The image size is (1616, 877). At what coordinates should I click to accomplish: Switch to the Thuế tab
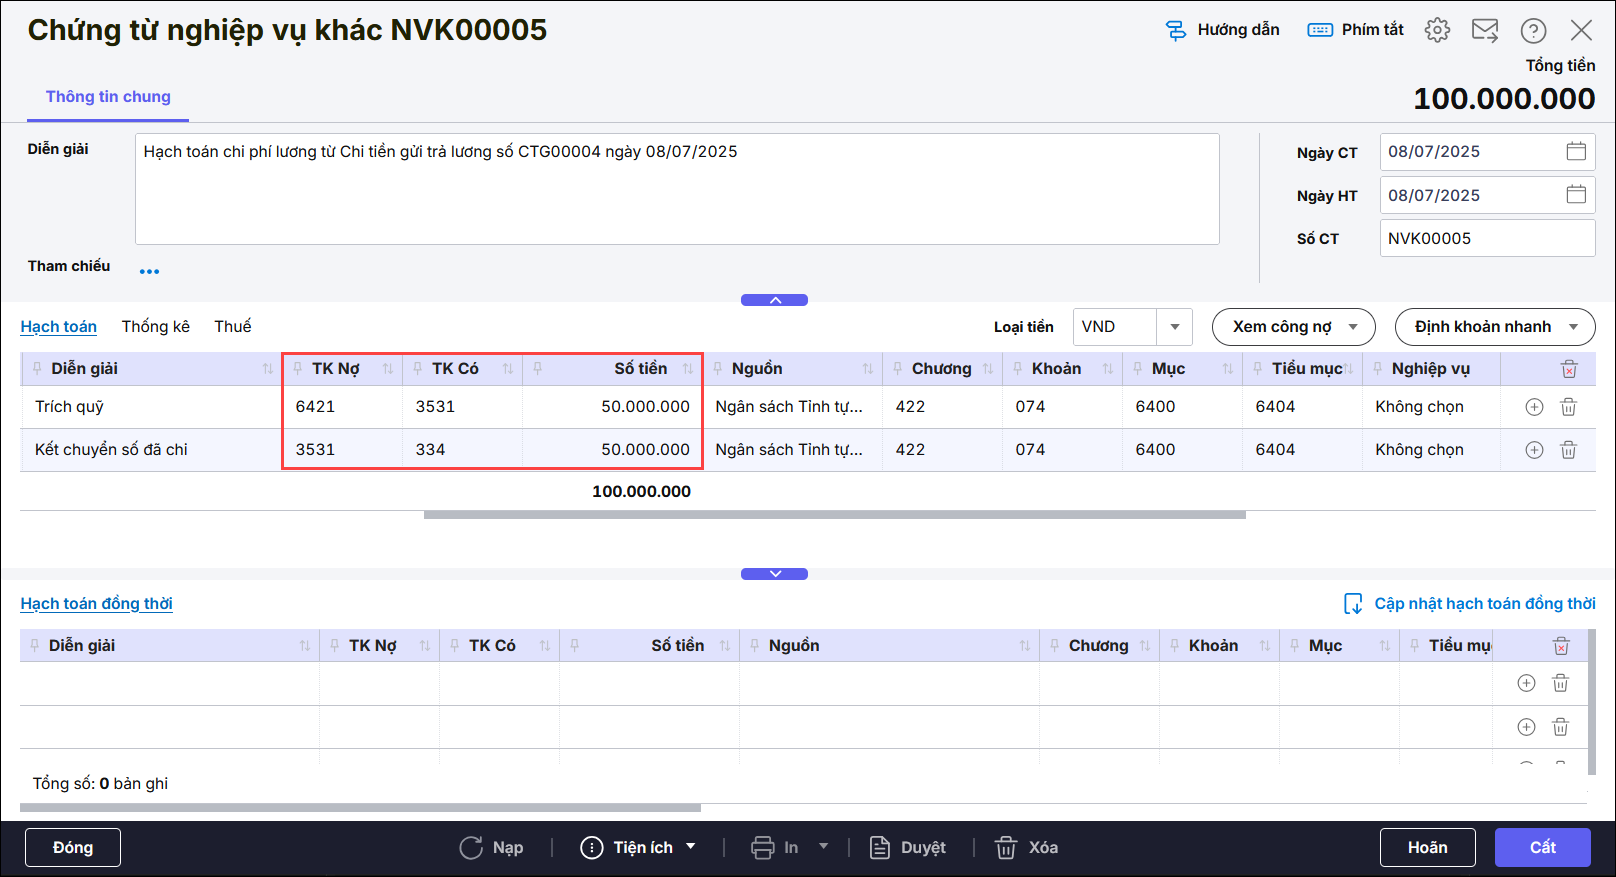pyautogui.click(x=232, y=327)
